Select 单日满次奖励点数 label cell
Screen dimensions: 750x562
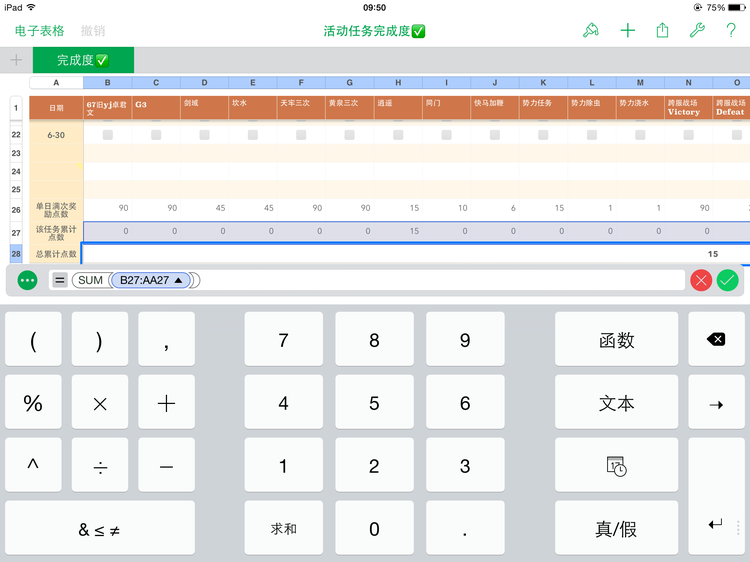click(x=56, y=209)
